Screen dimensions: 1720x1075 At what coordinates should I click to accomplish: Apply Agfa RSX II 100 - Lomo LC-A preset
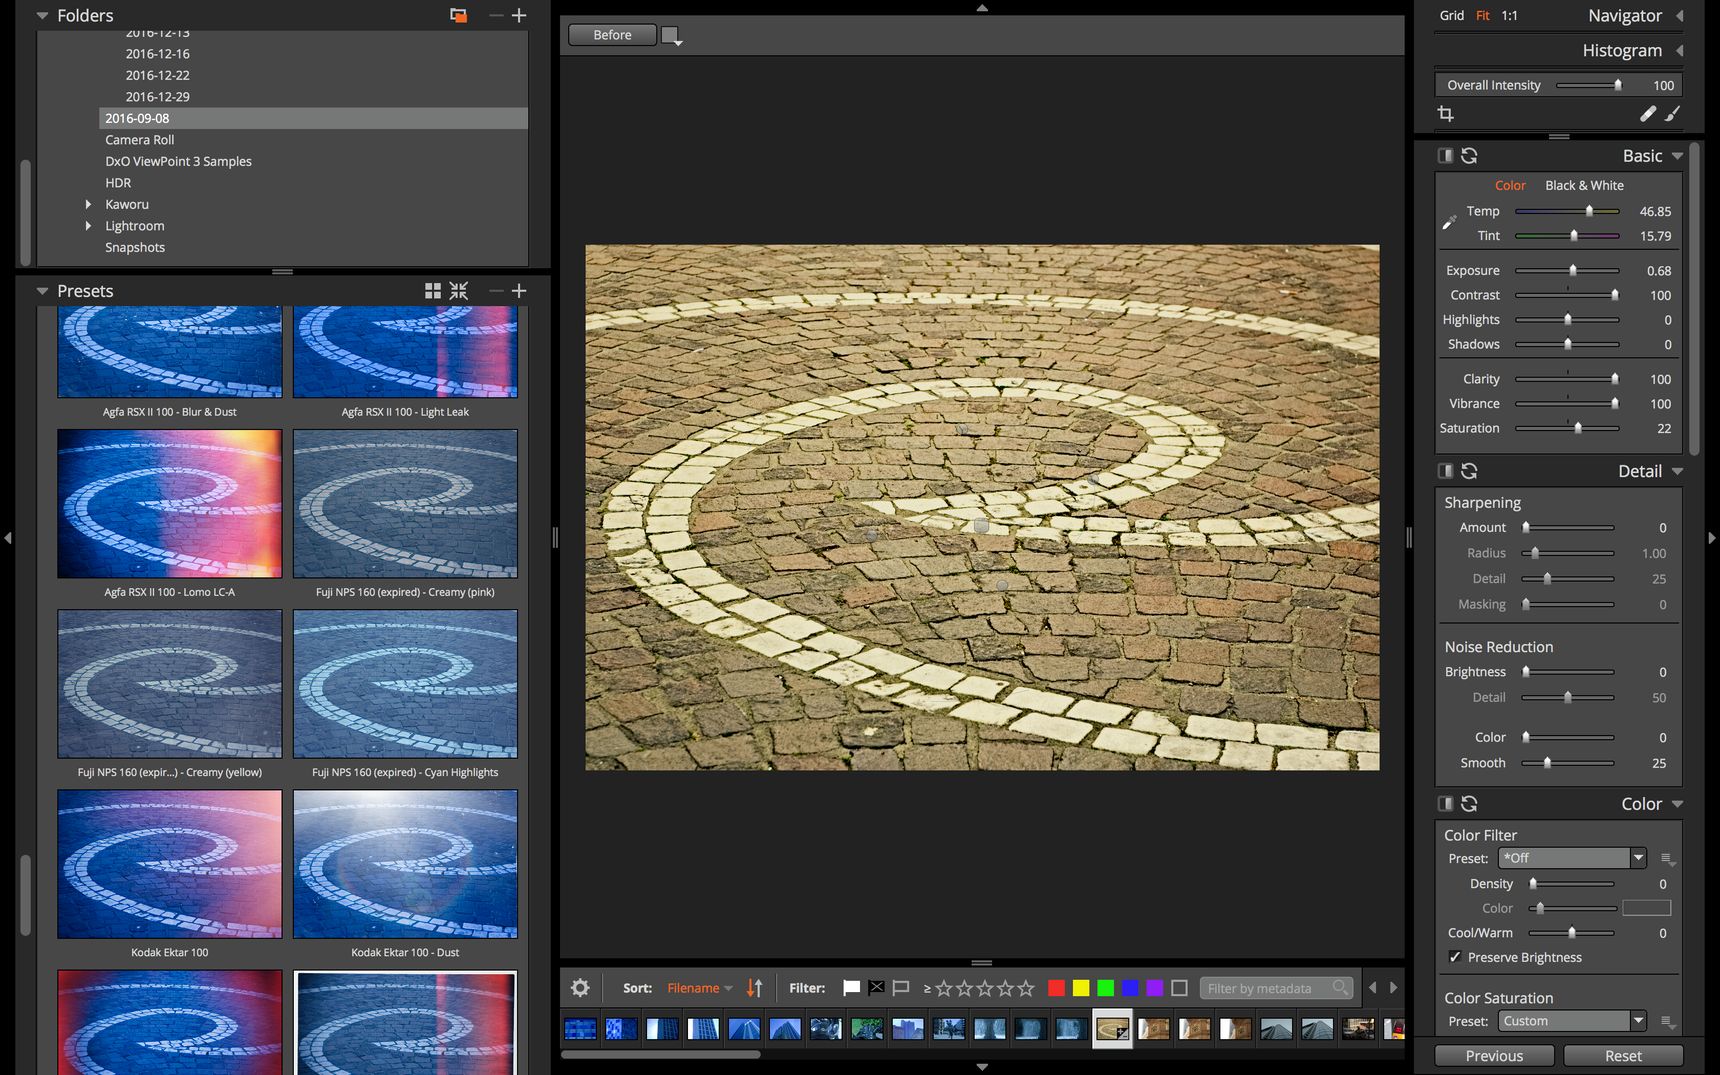coord(169,504)
